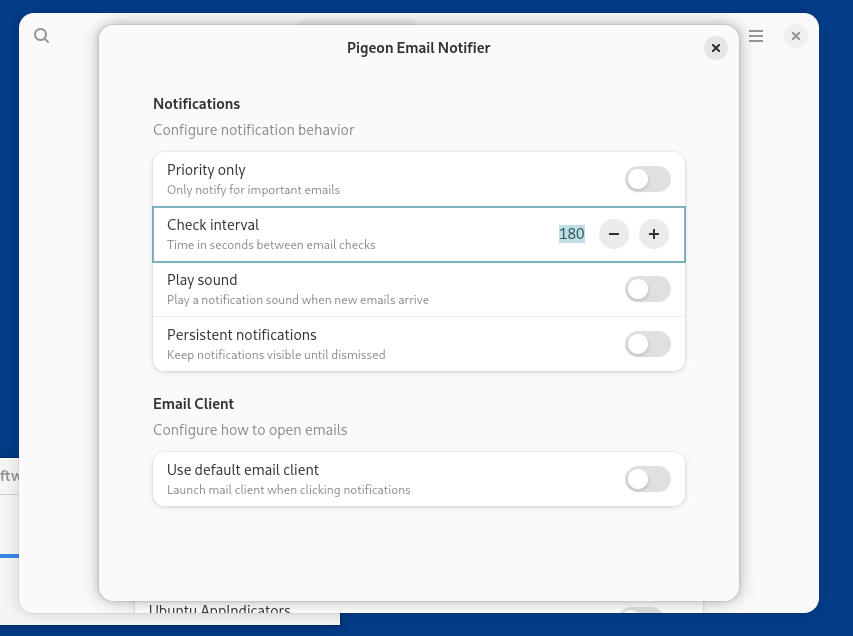Close the Pigeon Email Notifier dialog
Screen dimensions: 853x636
(x=715, y=48)
